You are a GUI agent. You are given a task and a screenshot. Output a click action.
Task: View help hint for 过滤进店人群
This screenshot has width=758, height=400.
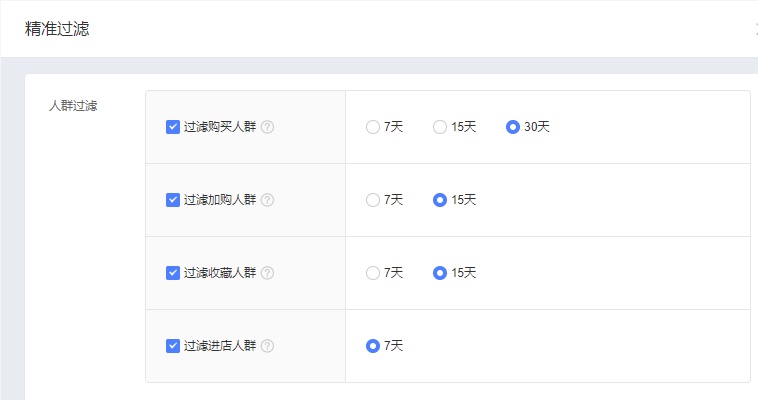pos(267,346)
